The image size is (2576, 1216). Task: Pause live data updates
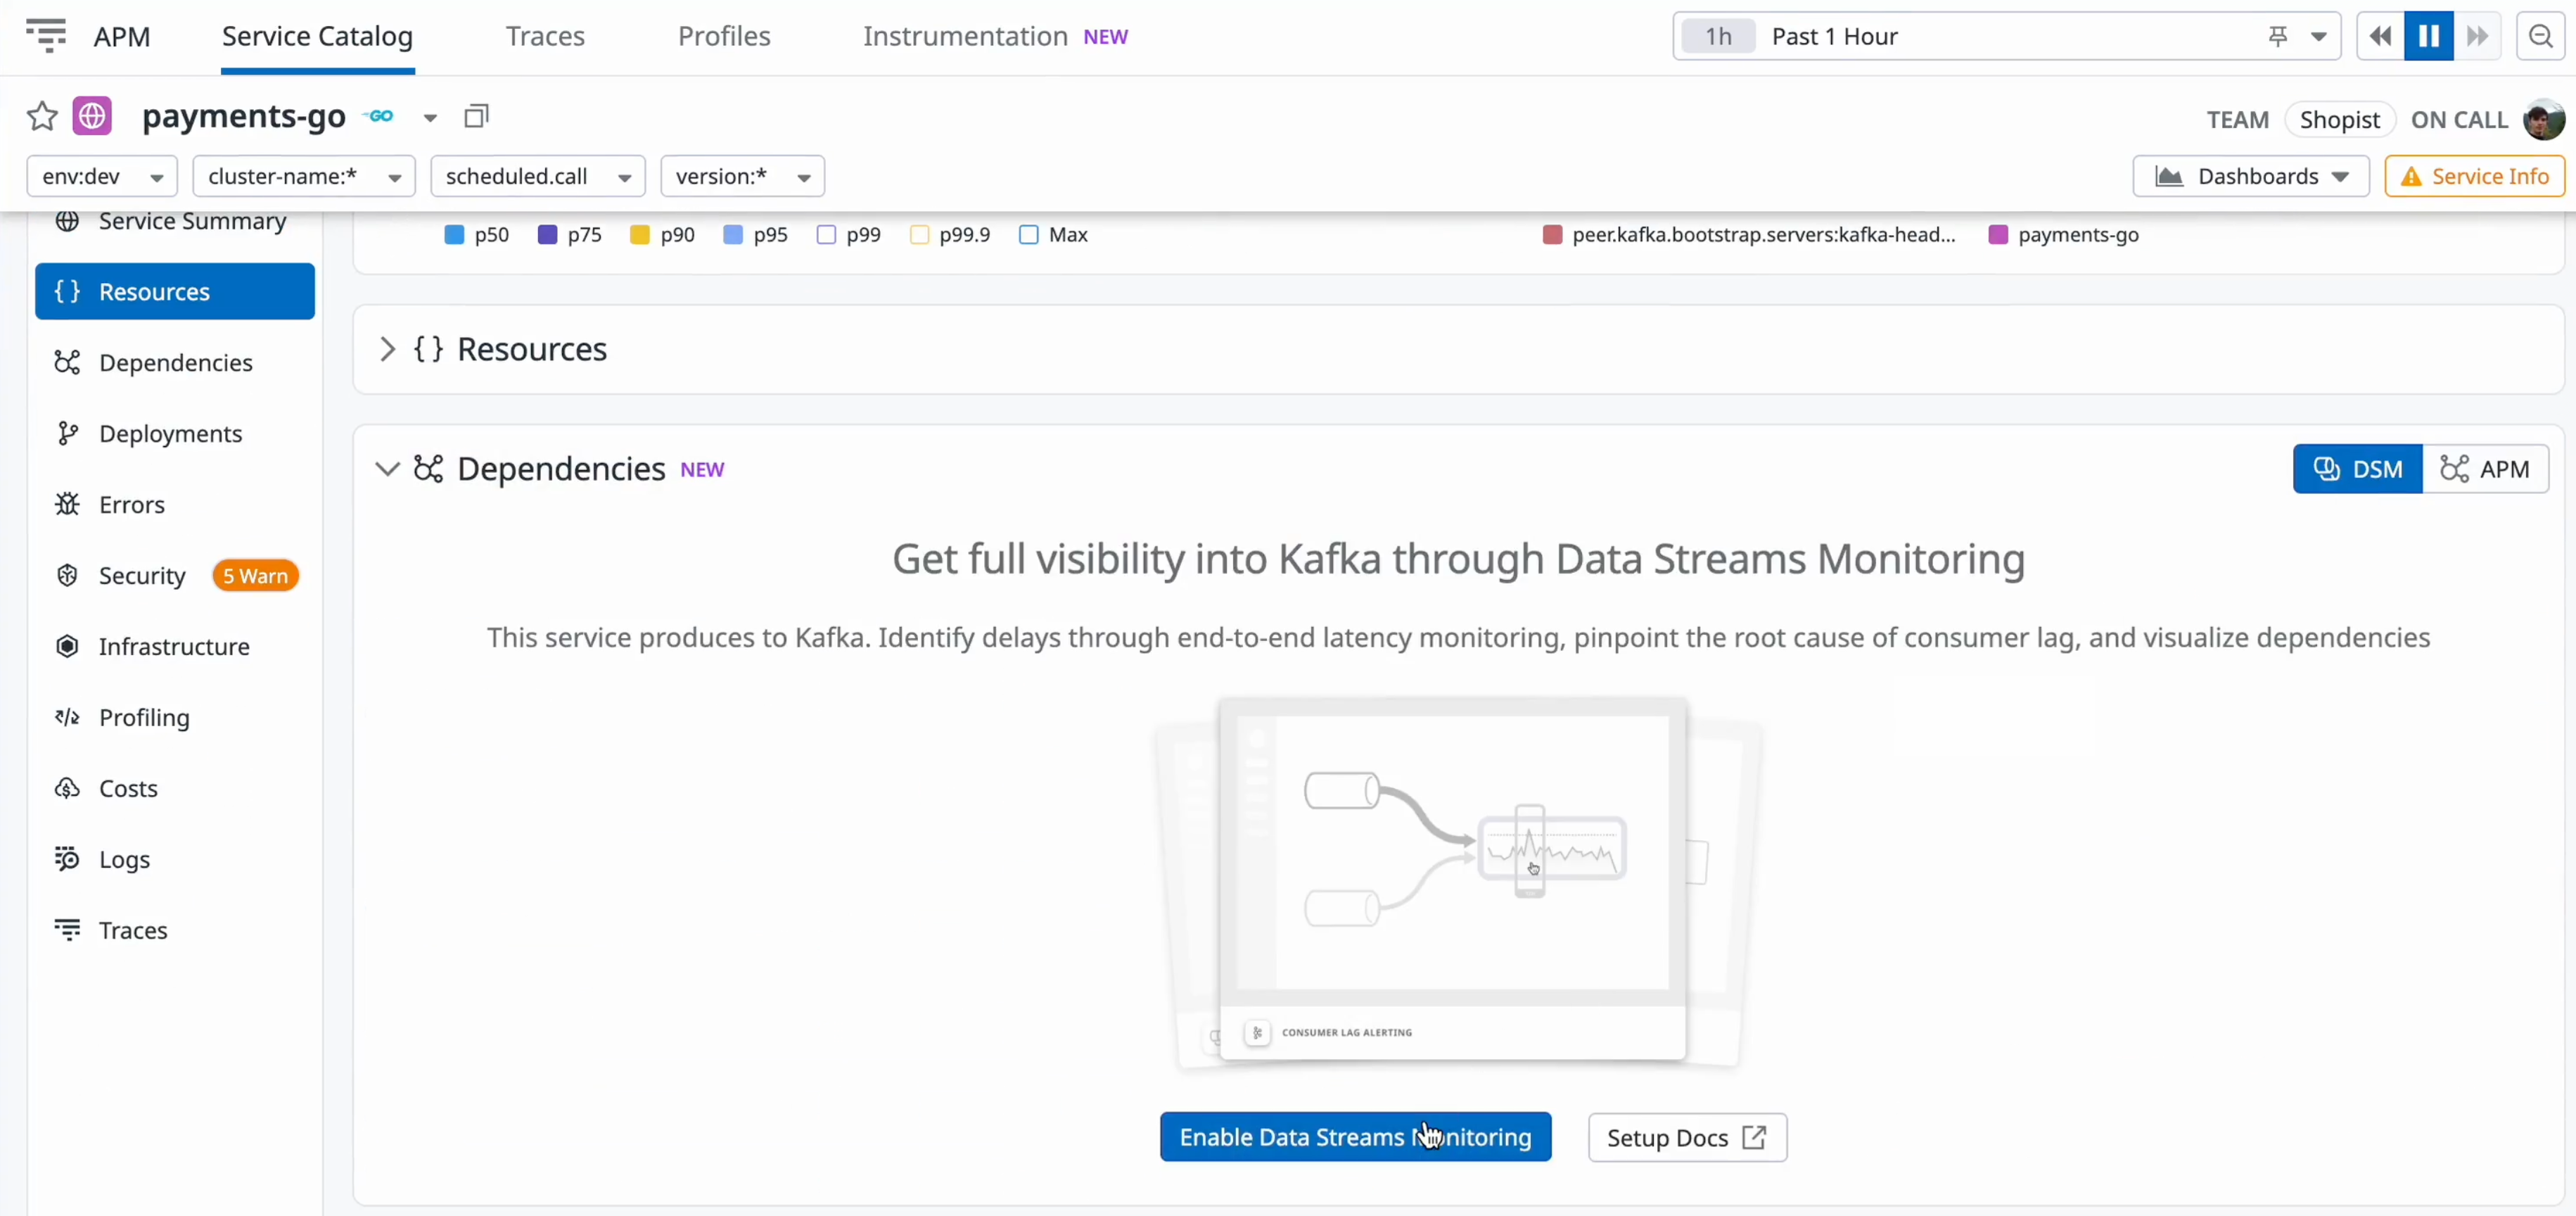tap(2428, 36)
